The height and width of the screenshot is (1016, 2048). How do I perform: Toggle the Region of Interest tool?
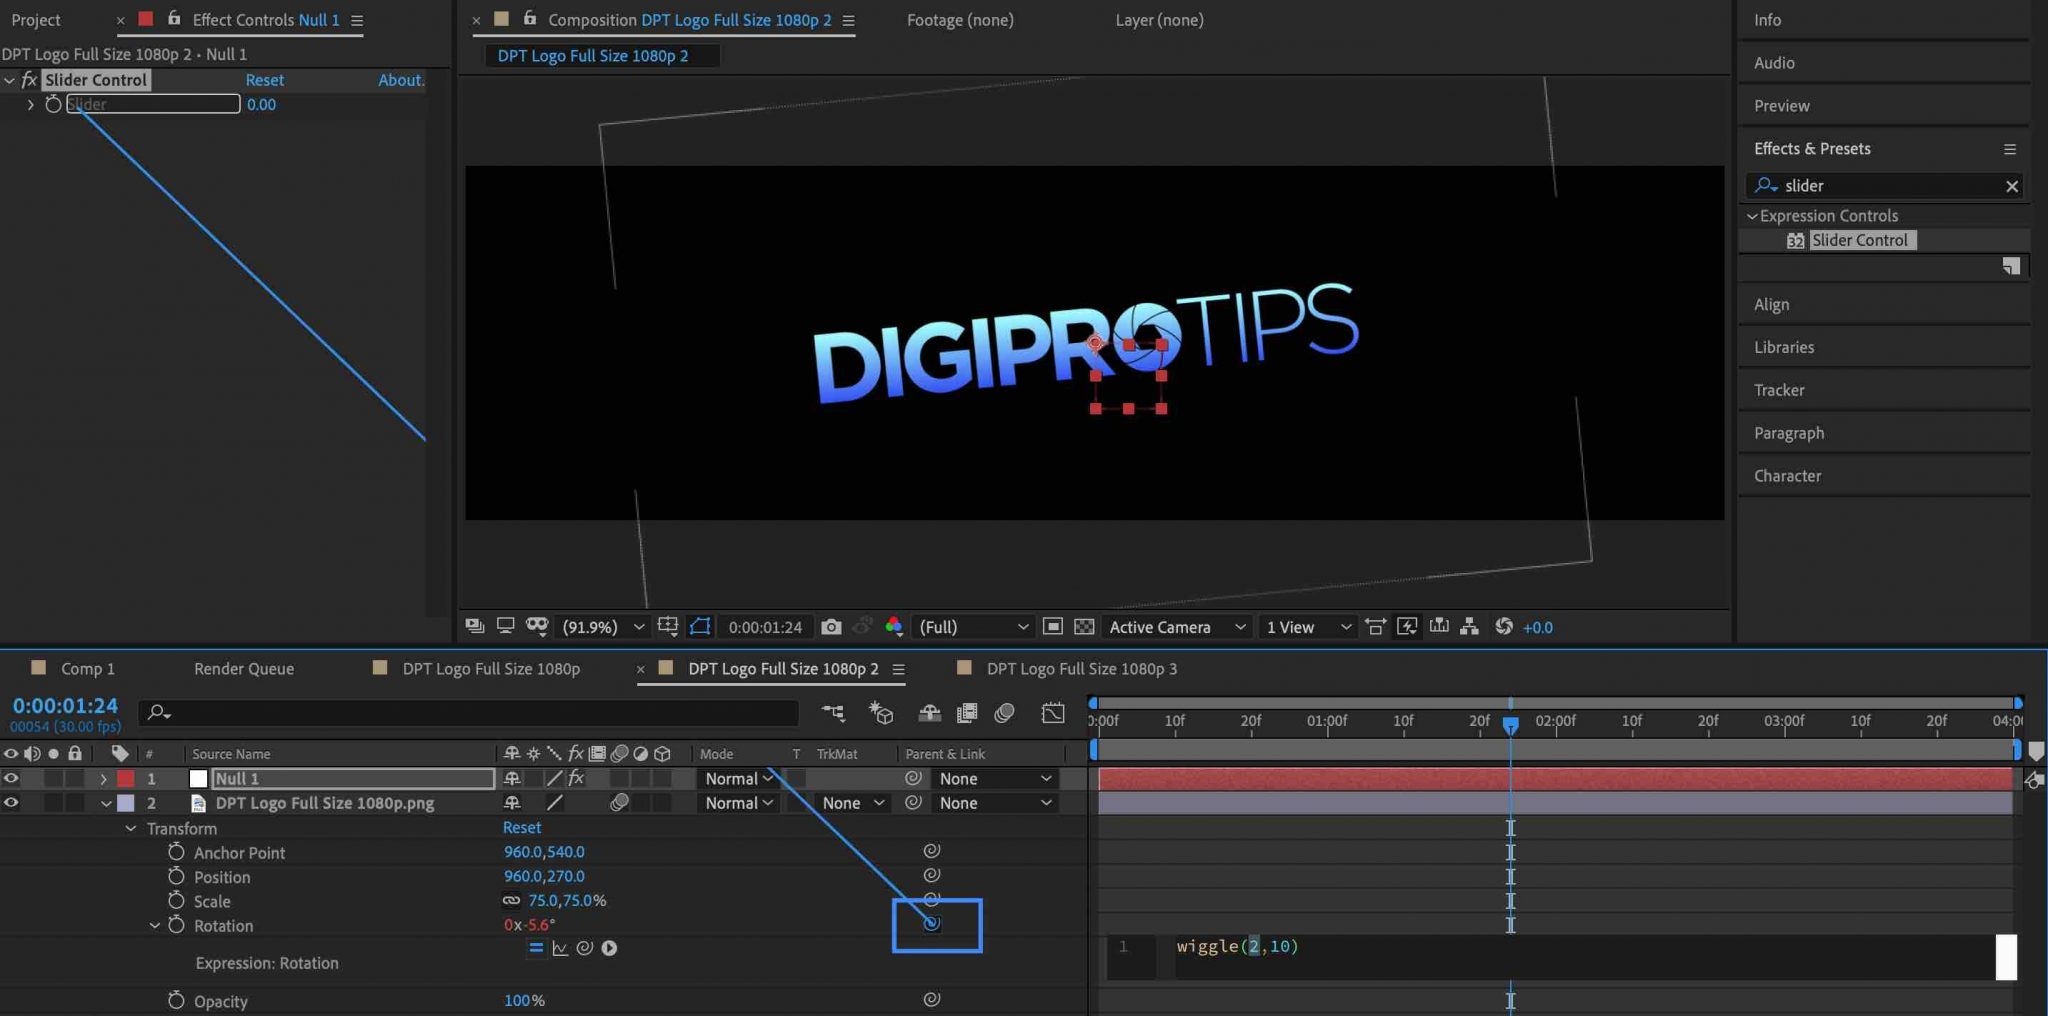pos(701,627)
